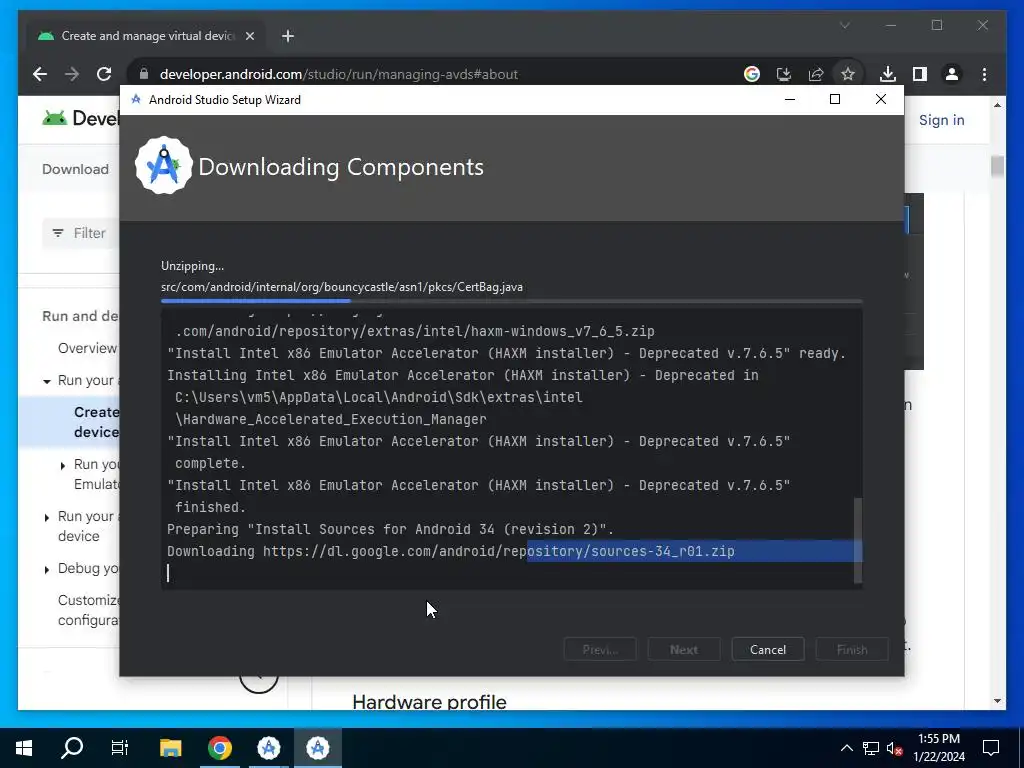Open the 'Customize configura' sidebar item
Image resolution: width=1024 pixels, height=768 pixels.
point(89,610)
